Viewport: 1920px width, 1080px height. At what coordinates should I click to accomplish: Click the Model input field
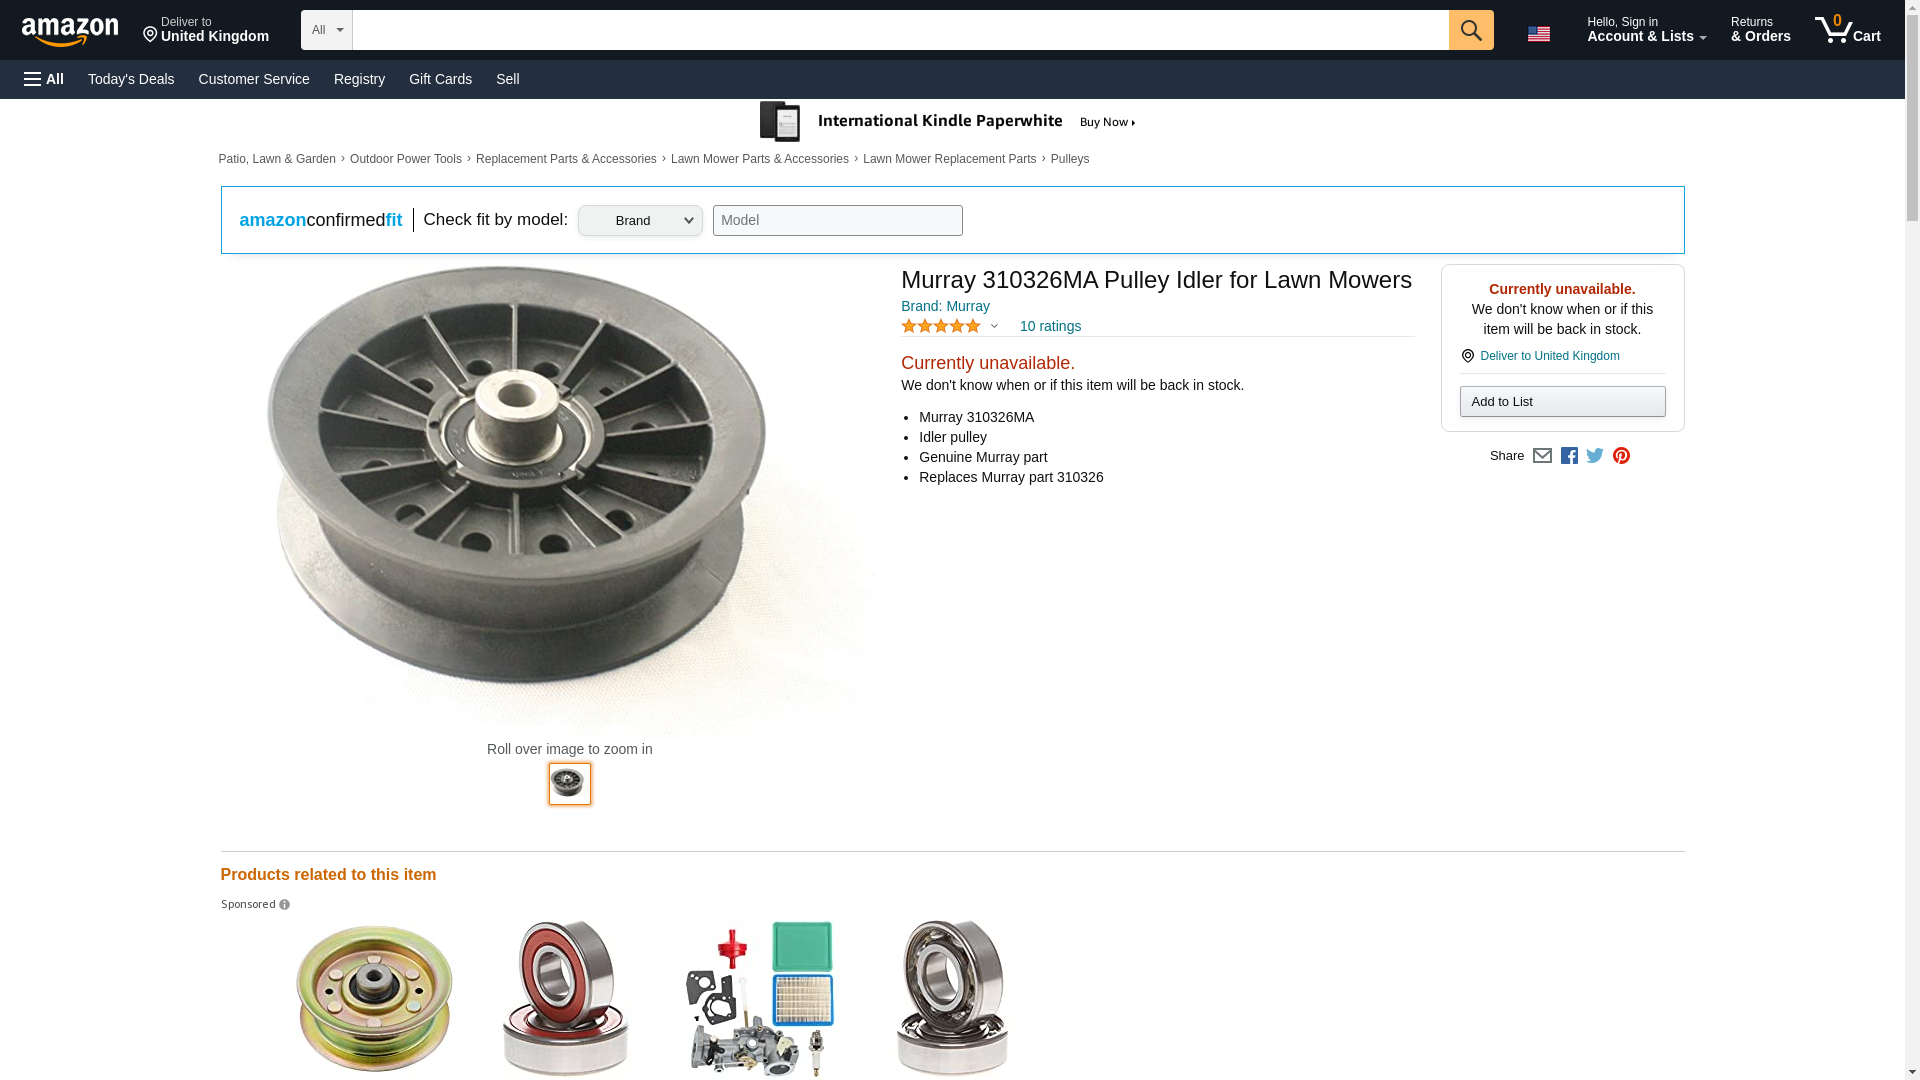tap(837, 221)
